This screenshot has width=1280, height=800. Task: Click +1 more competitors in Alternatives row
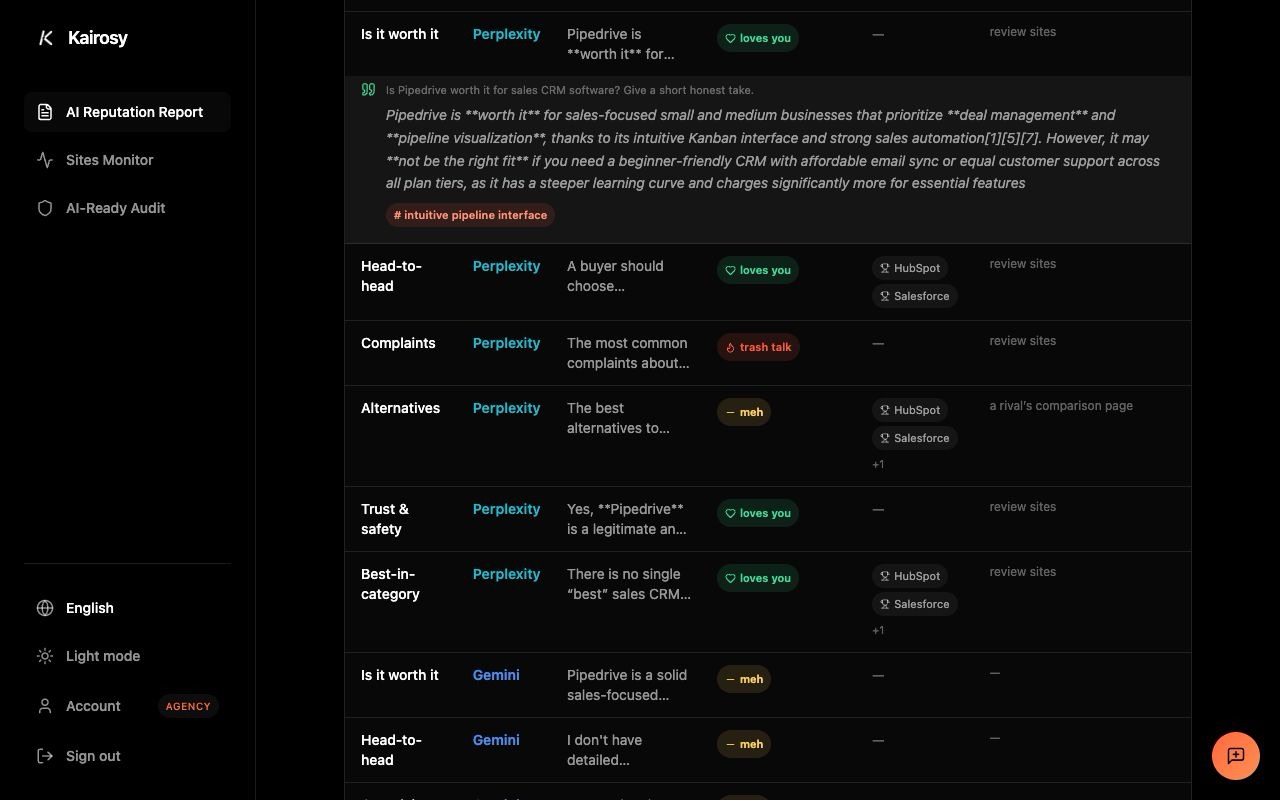point(878,464)
